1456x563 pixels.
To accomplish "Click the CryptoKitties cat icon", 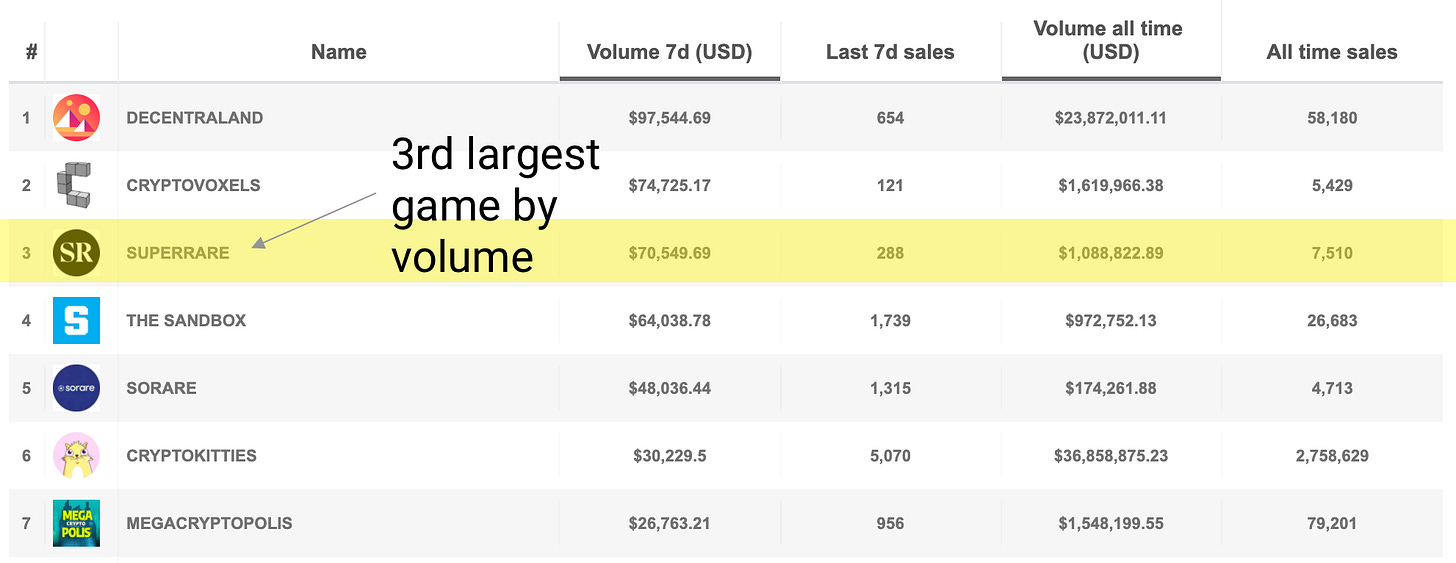I will (76, 455).
